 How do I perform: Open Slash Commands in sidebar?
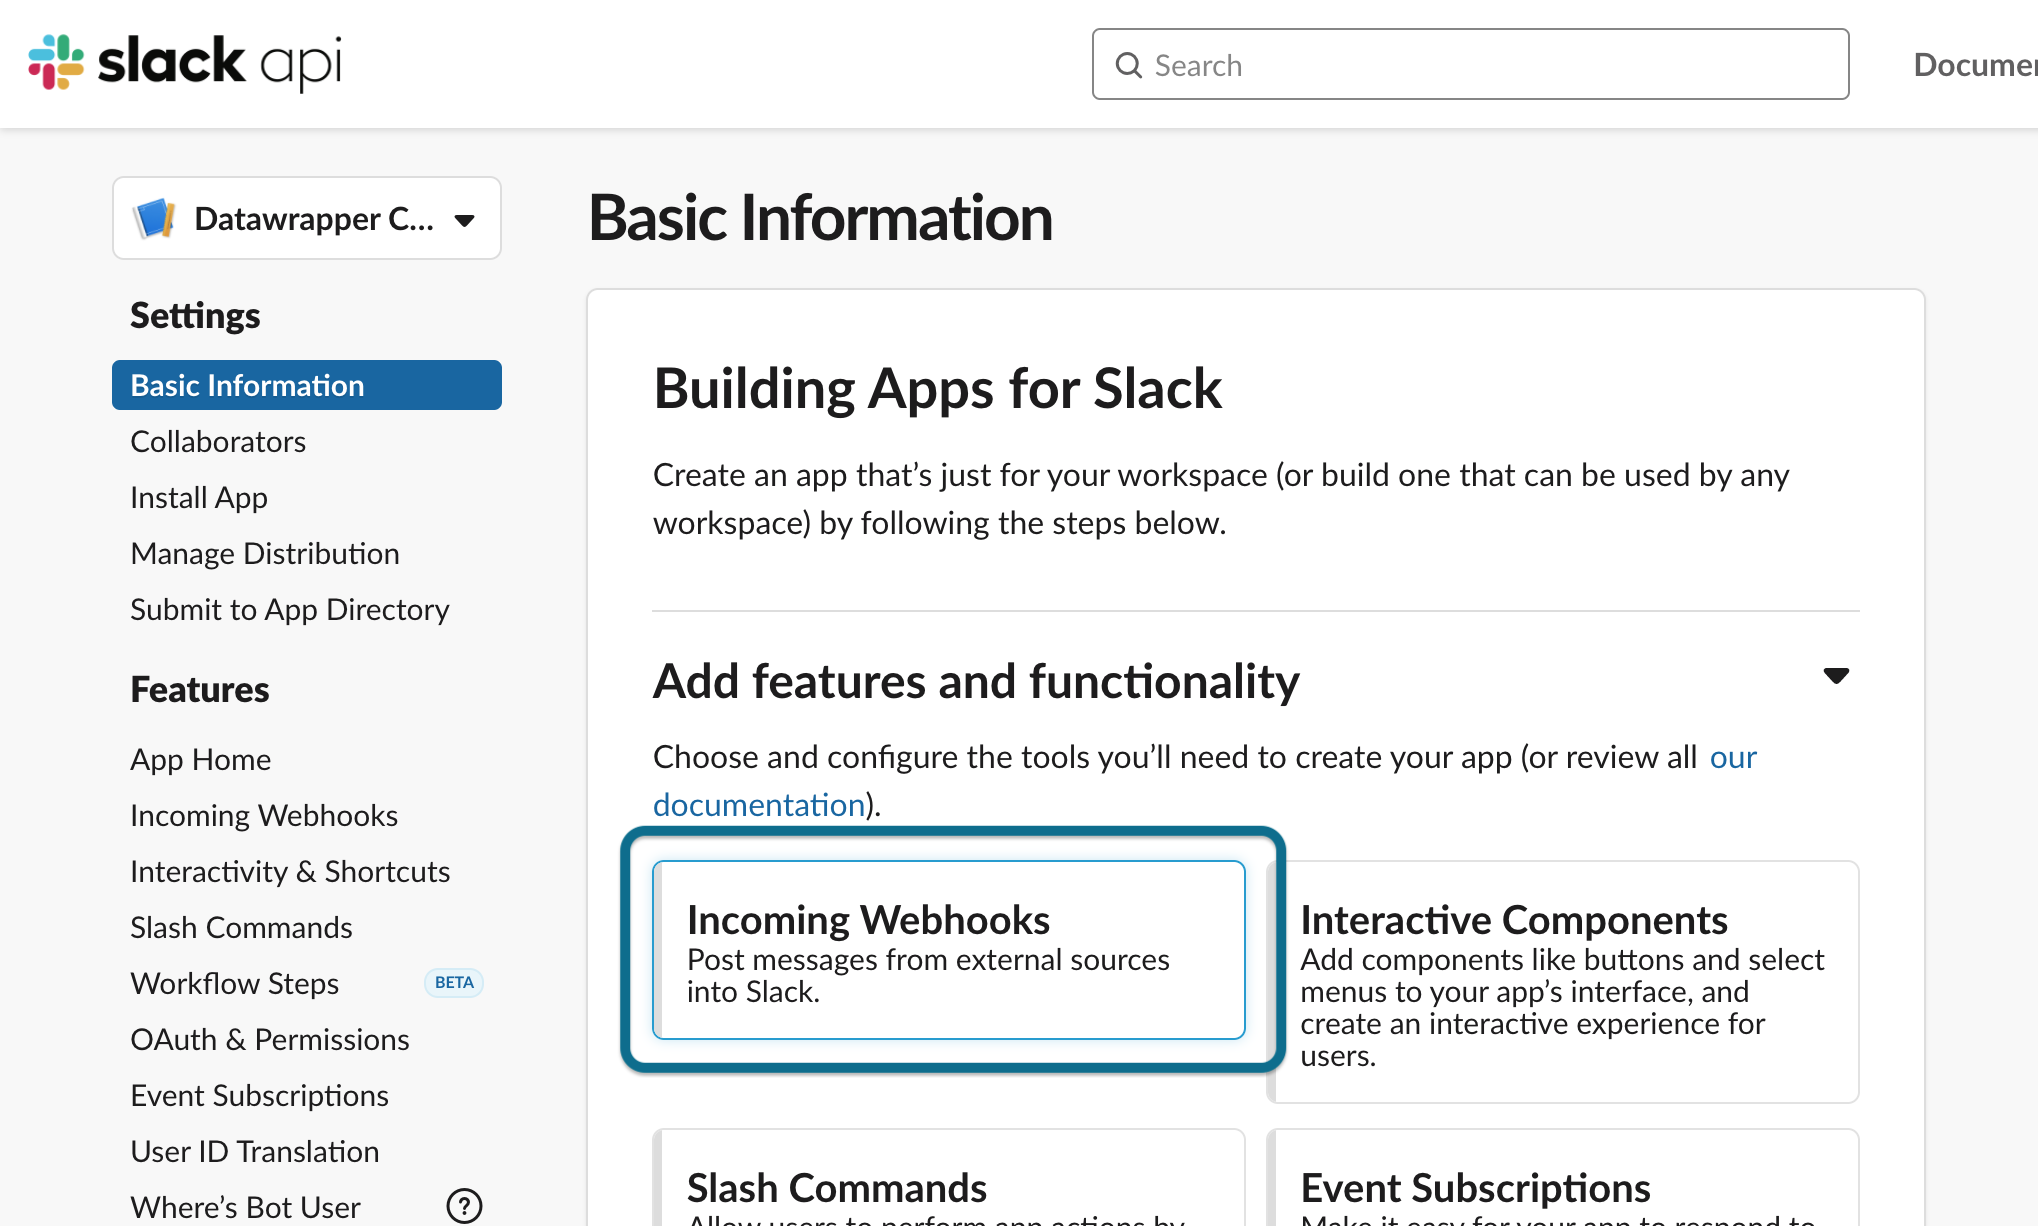coord(241,927)
